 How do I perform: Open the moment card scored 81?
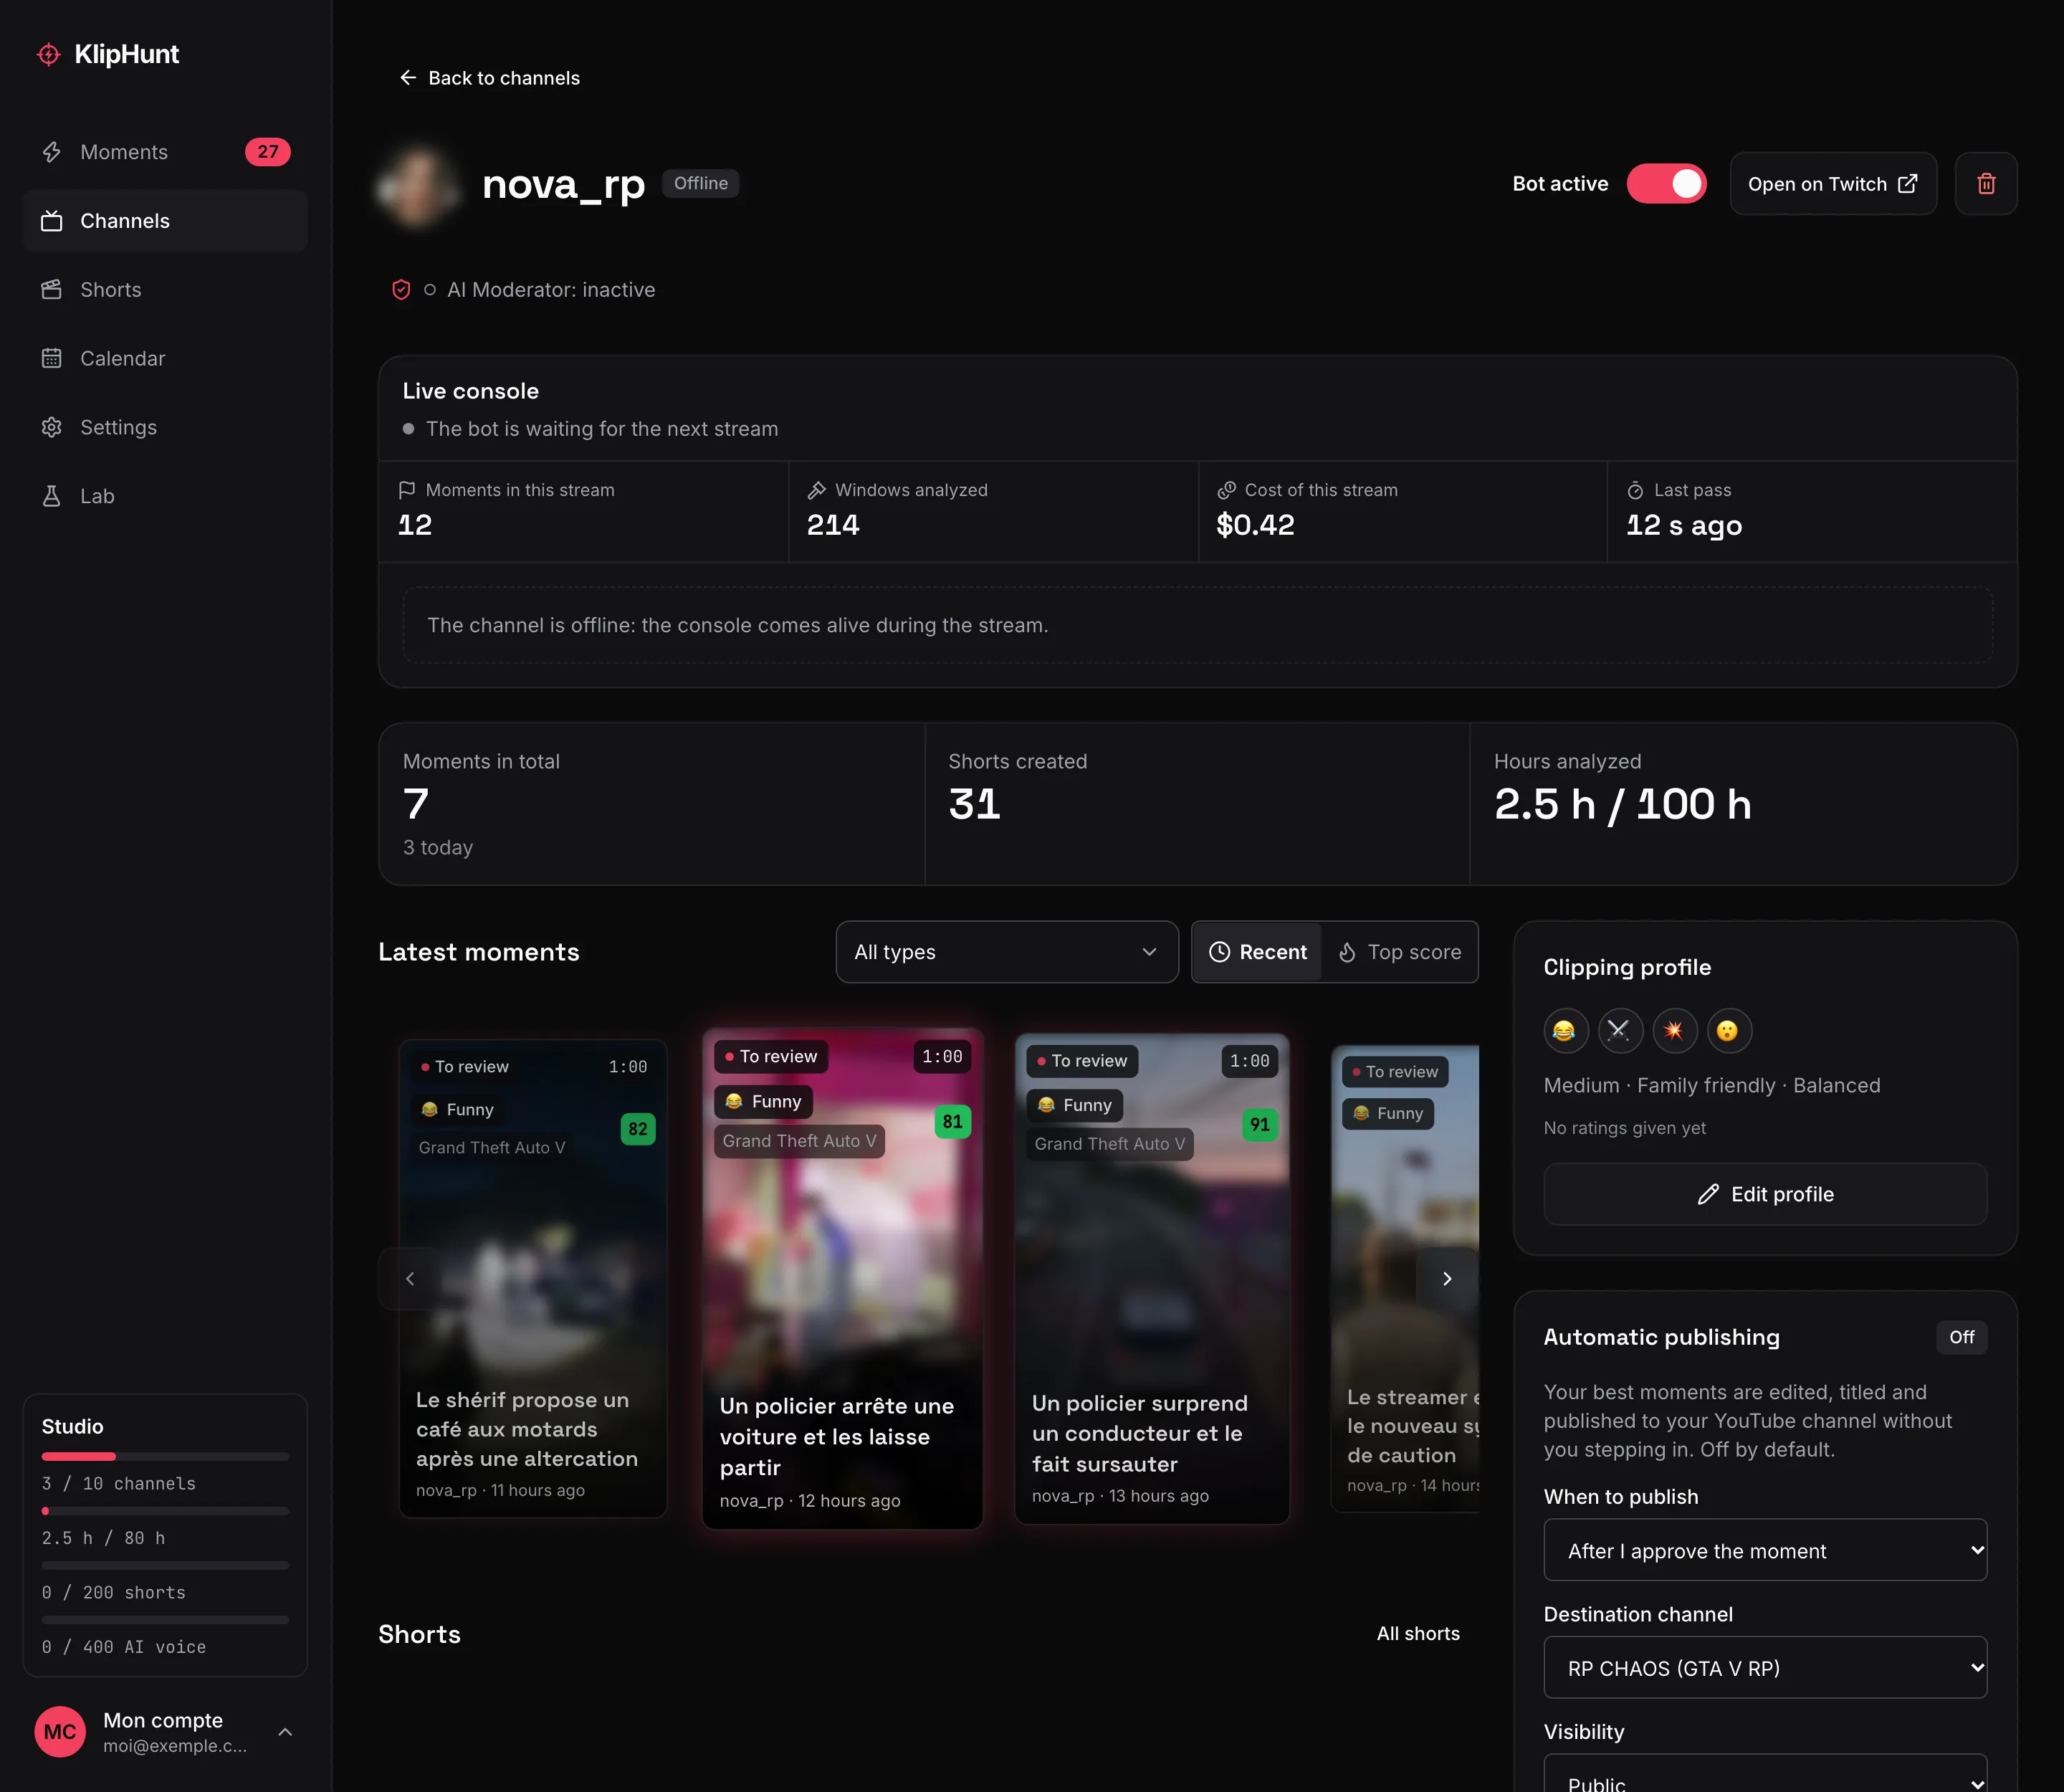(842, 1278)
